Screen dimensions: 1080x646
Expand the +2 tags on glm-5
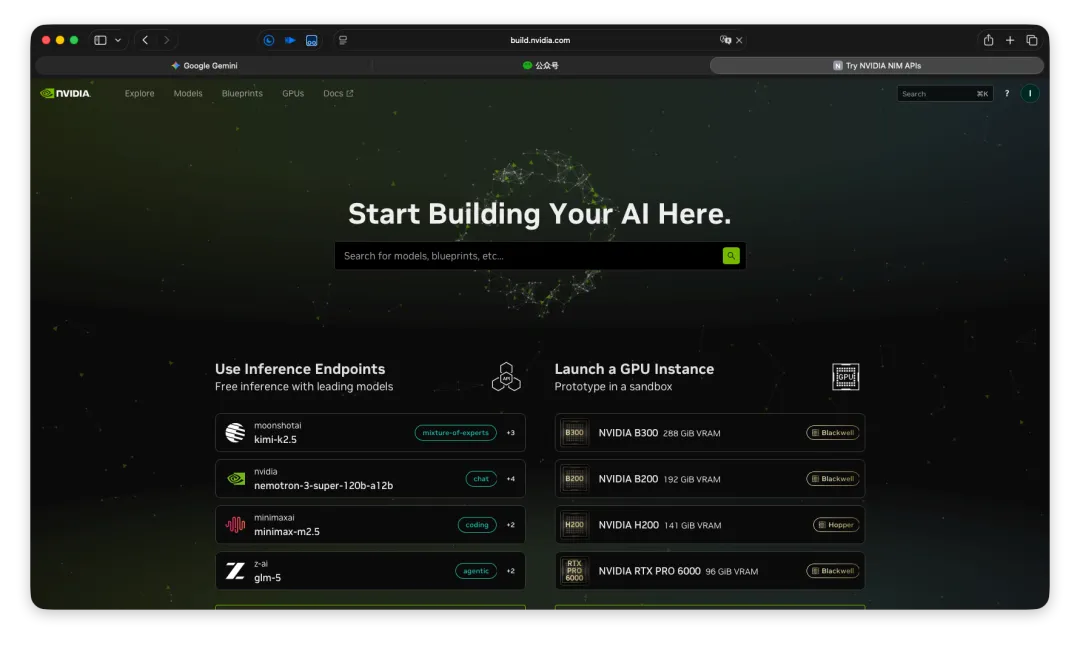click(x=510, y=571)
